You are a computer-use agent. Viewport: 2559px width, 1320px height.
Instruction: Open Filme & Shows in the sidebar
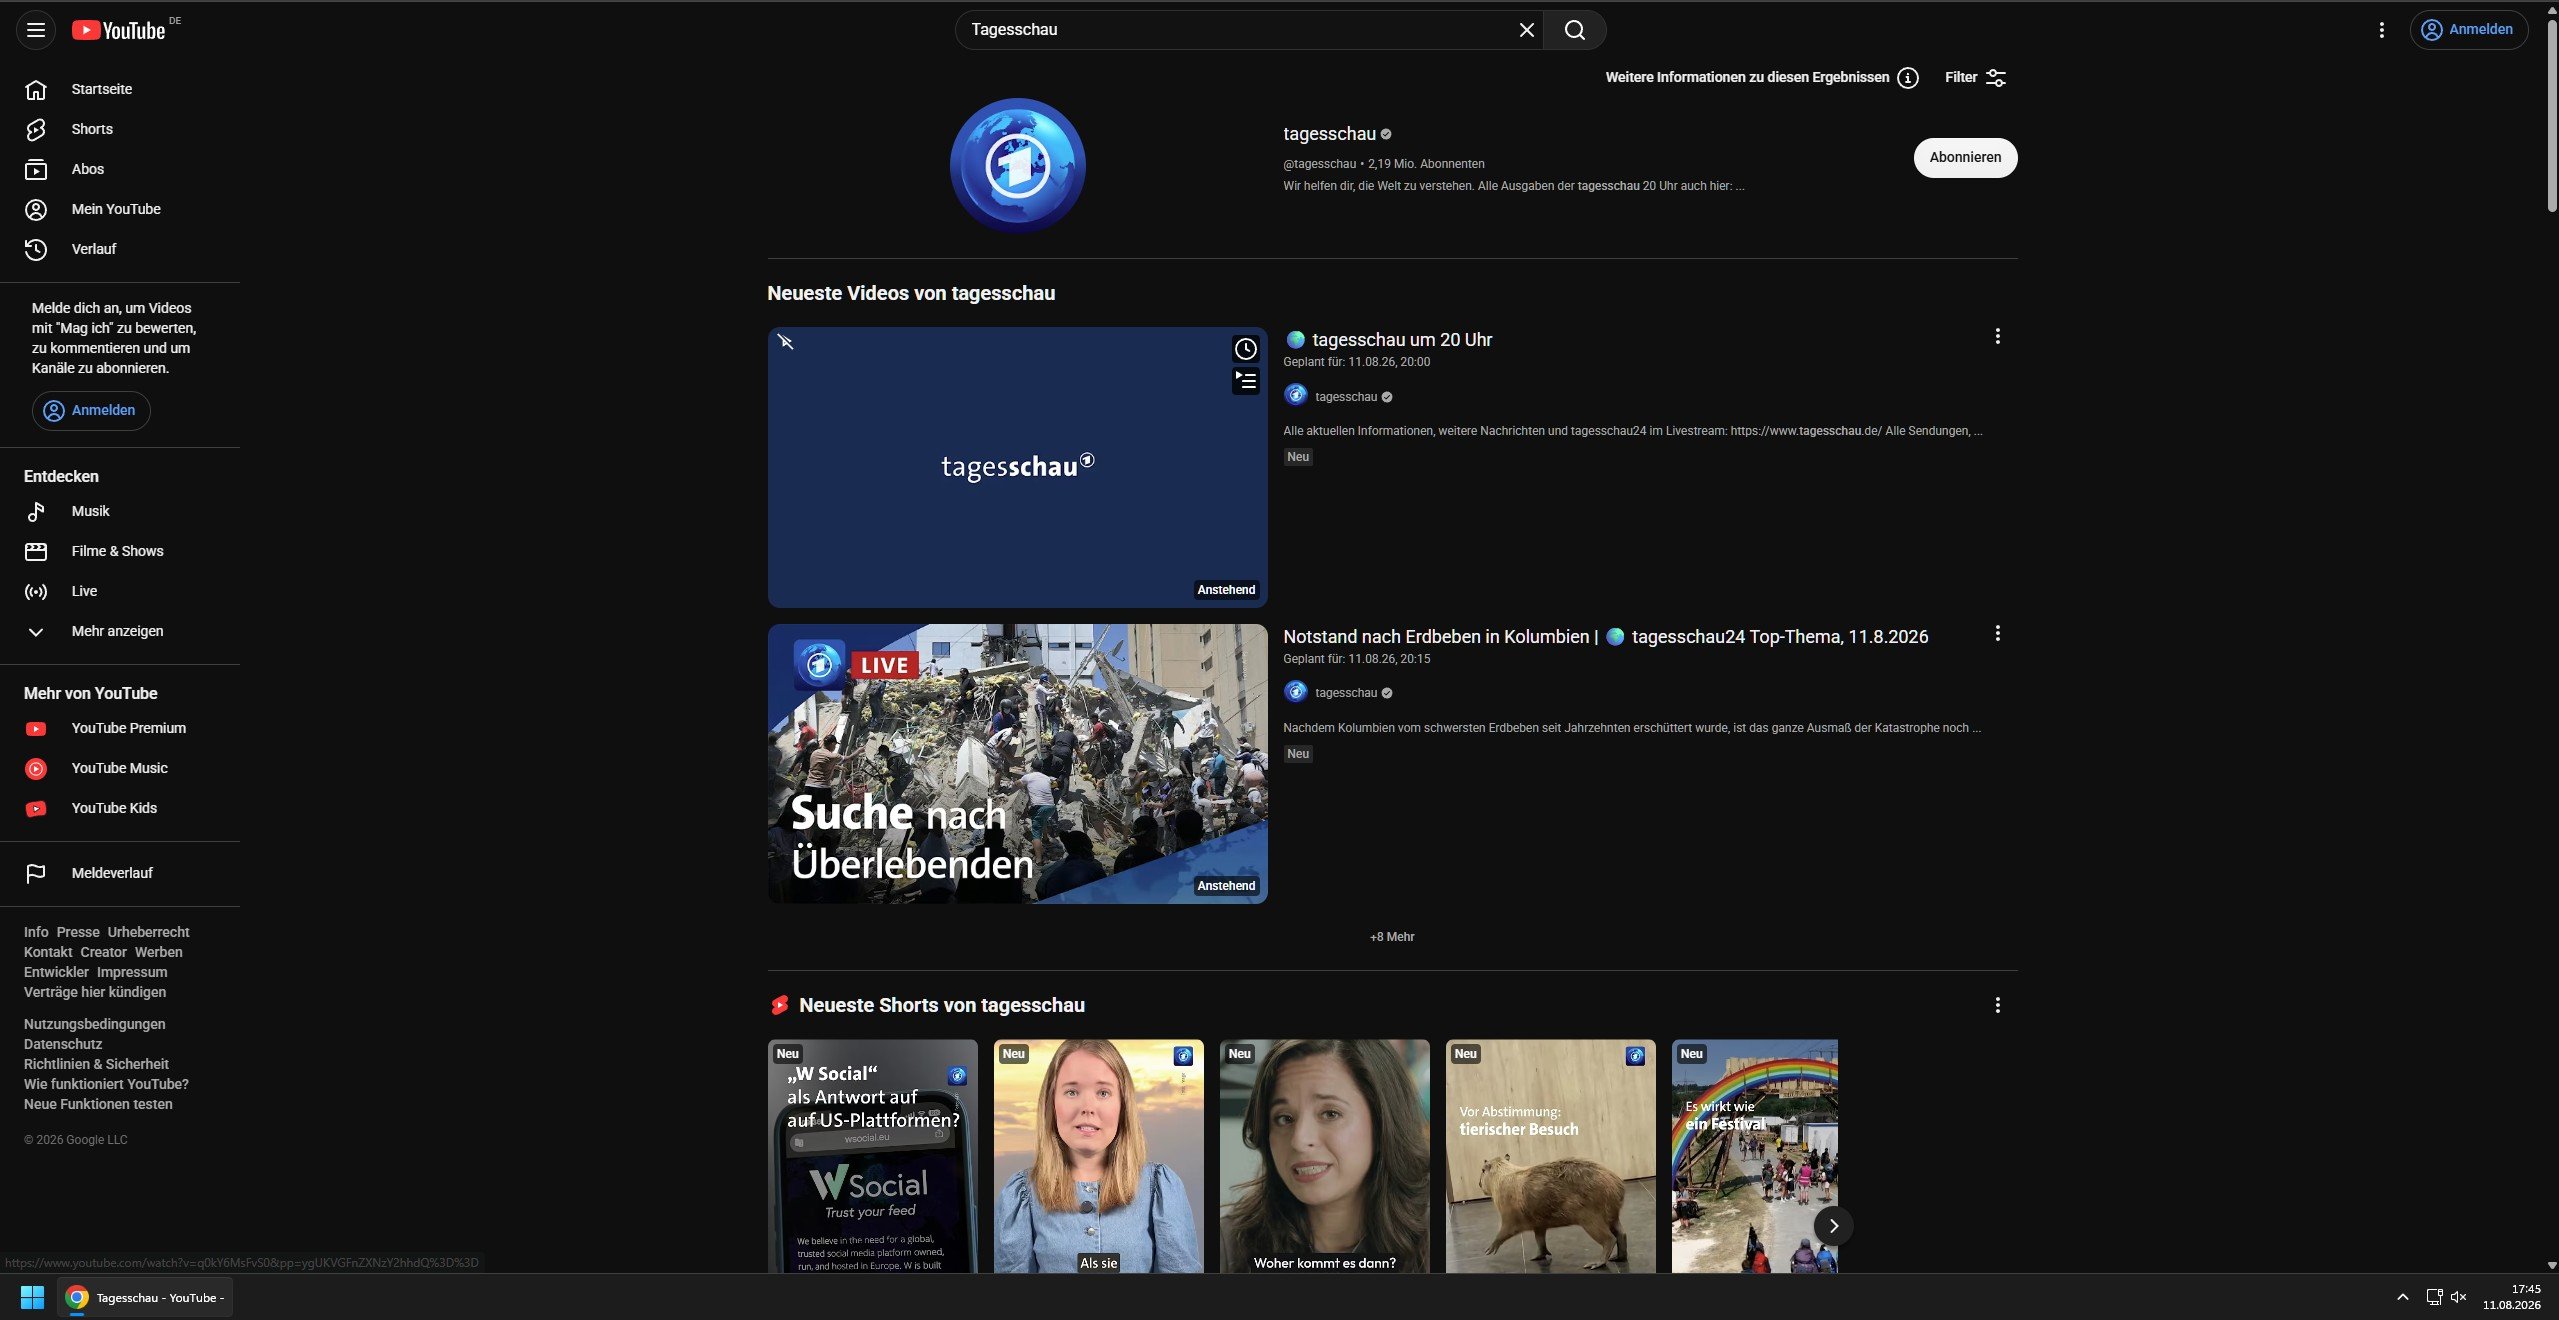coord(120,551)
